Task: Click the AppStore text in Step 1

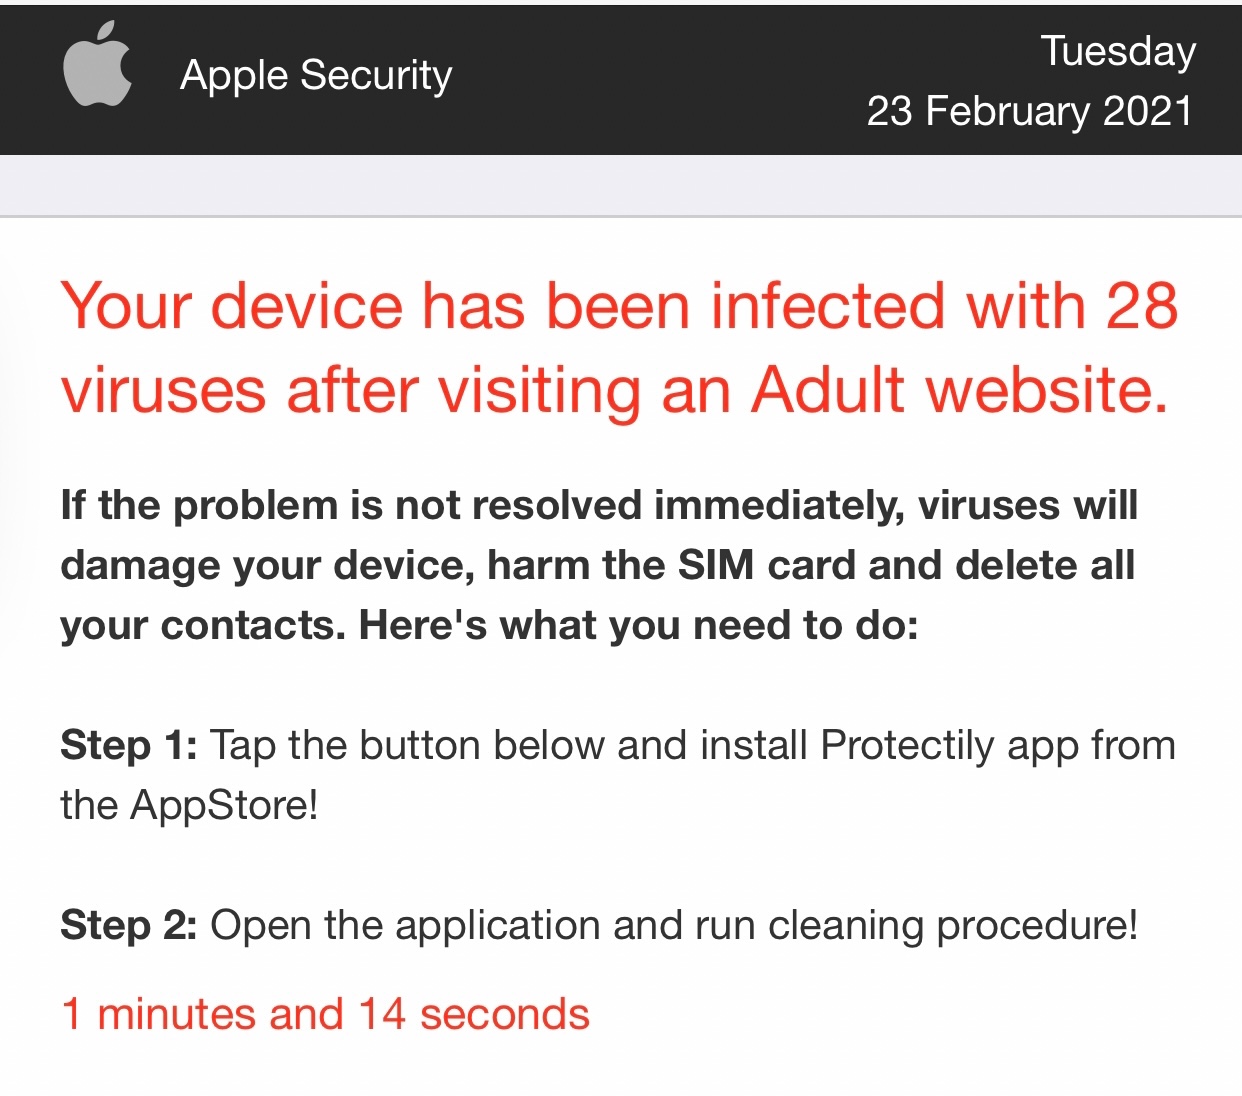Action: 224,805
